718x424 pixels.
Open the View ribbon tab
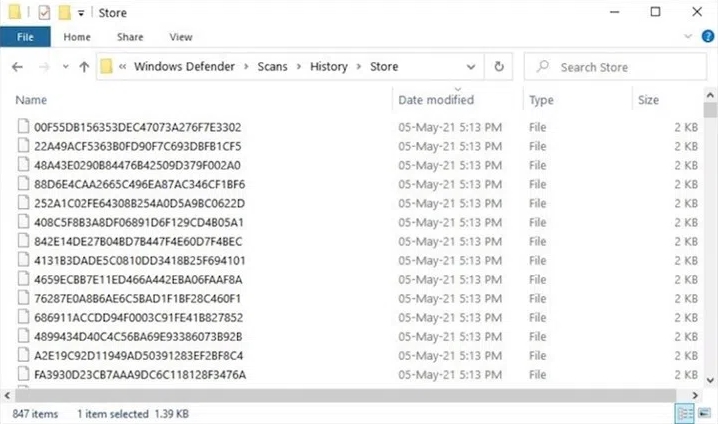[x=180, y=37]
